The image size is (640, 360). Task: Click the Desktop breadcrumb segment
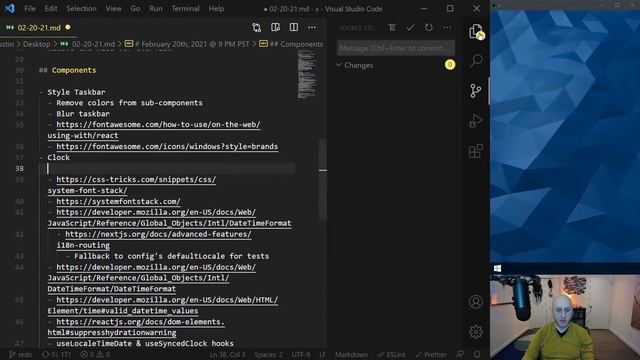[36, 44]
